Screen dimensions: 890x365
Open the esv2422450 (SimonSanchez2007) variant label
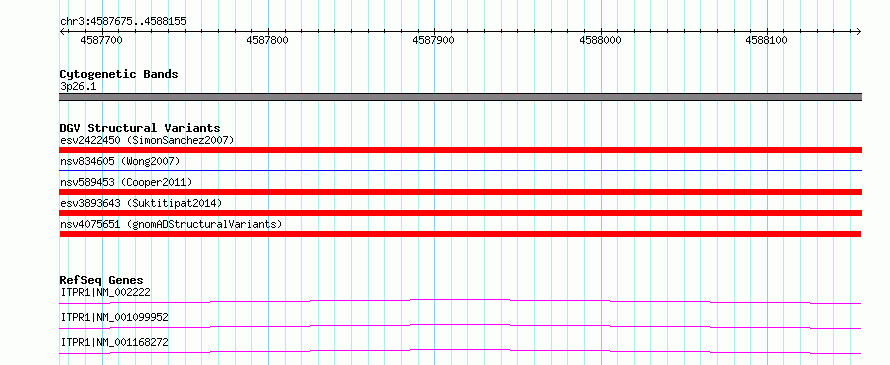(147, 140)
